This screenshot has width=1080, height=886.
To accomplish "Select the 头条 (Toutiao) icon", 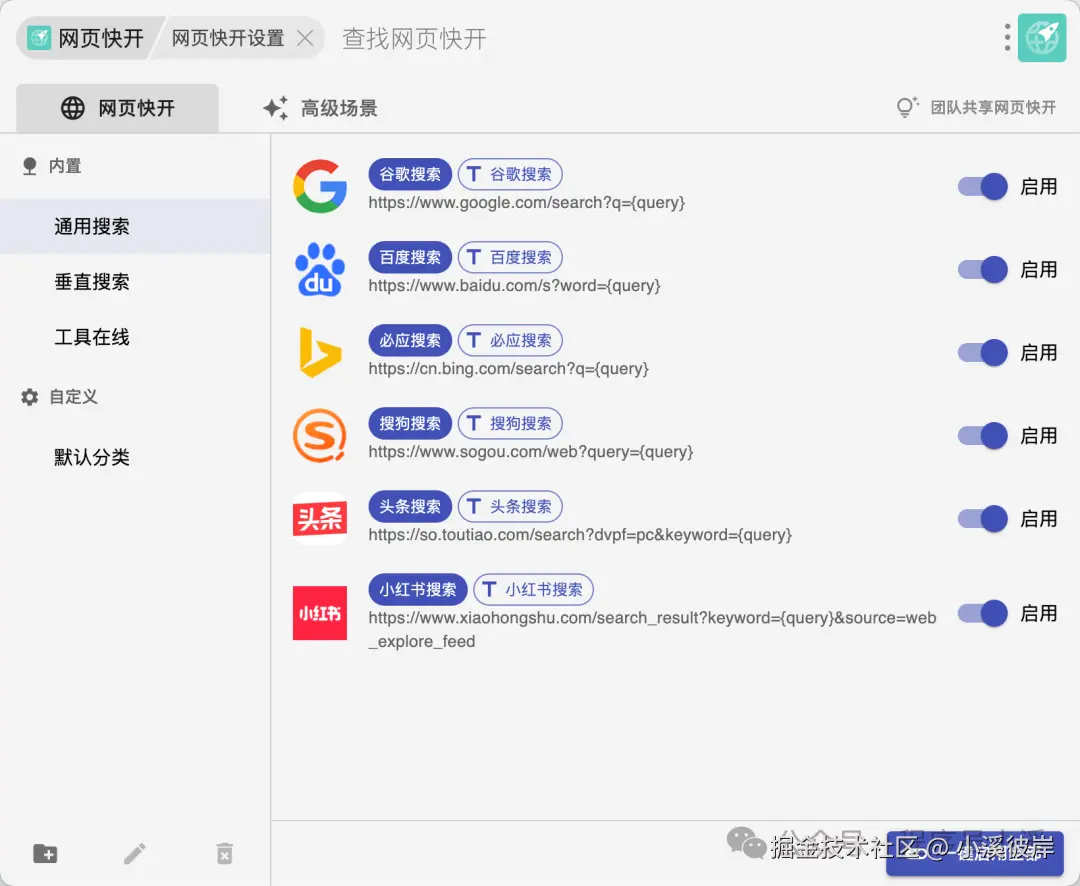I will click(319, 518).
